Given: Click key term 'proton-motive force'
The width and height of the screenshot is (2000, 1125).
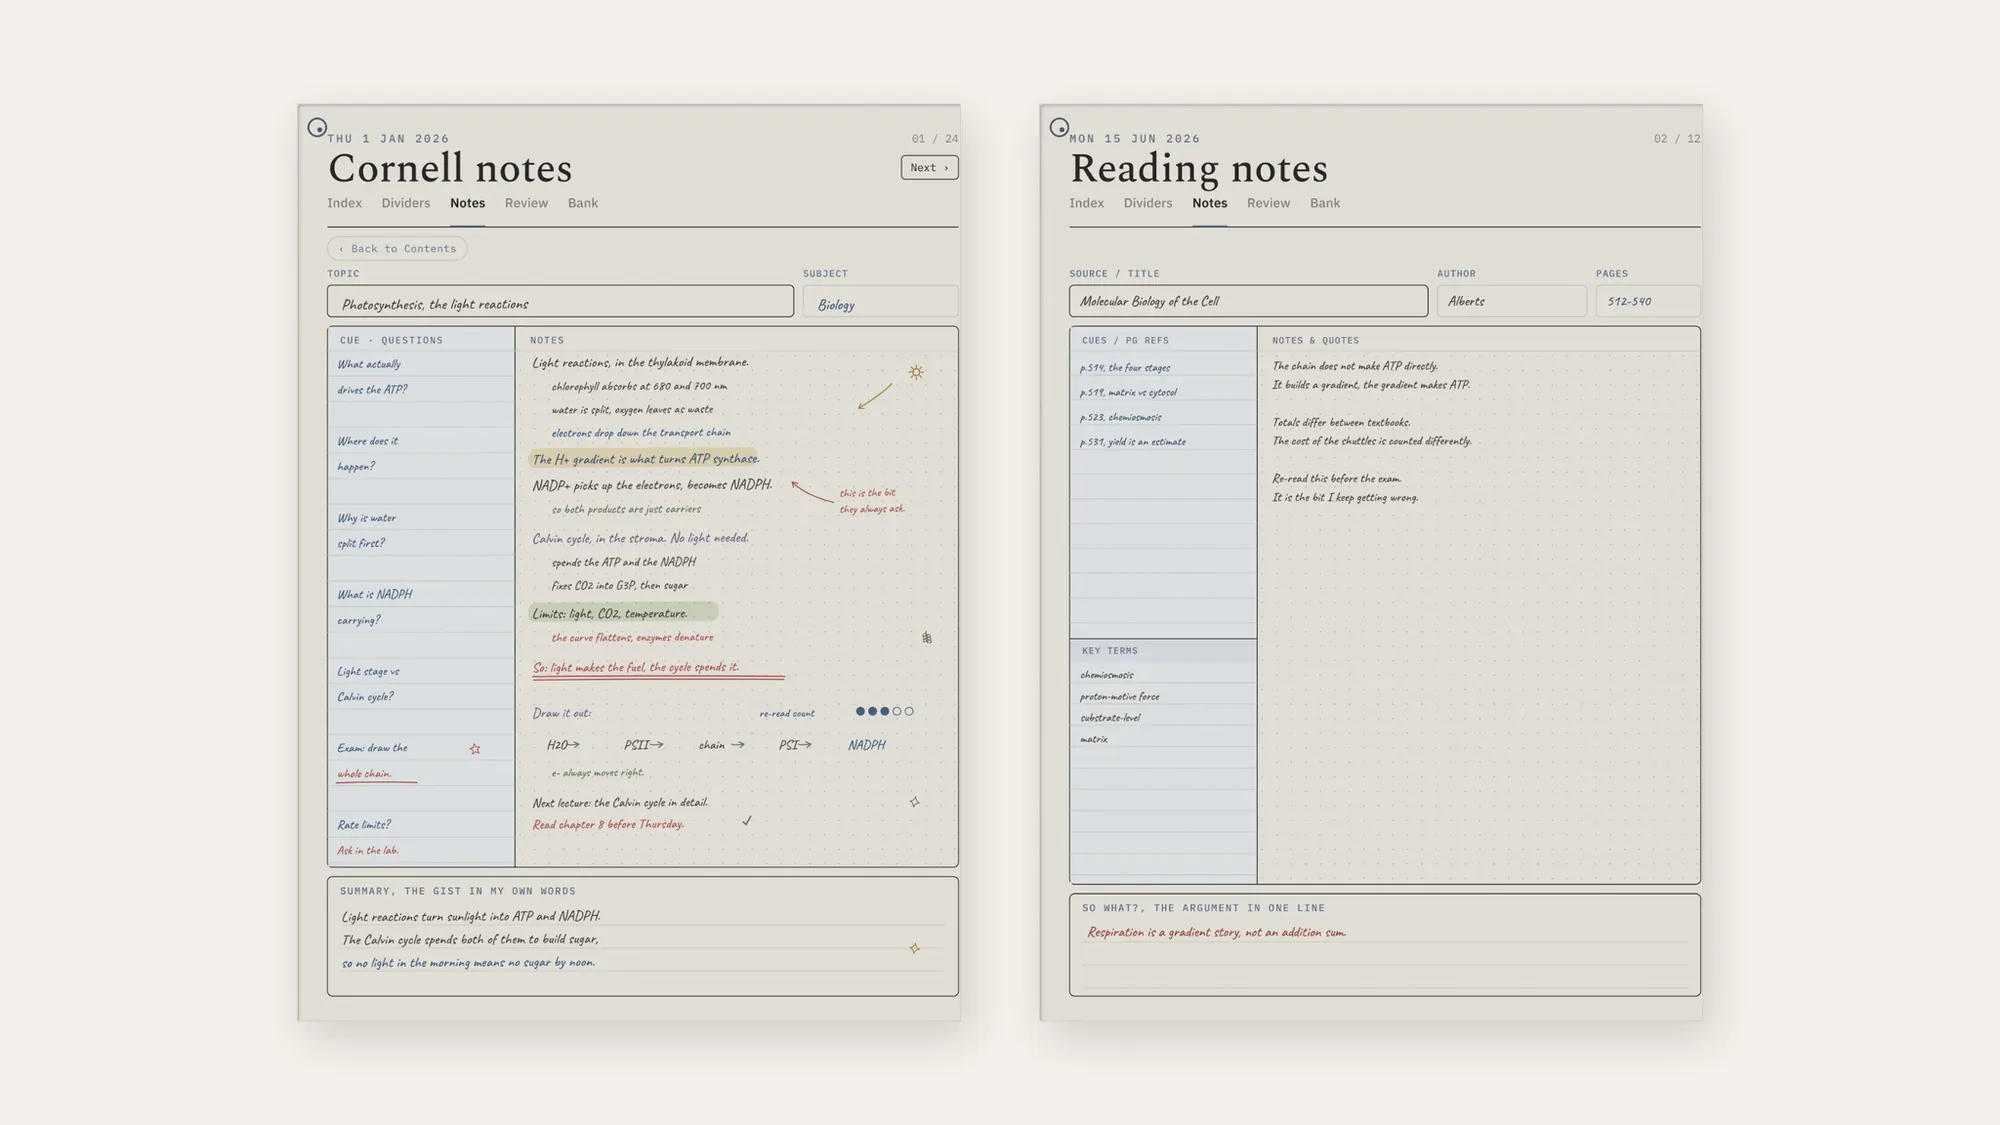Looking at the screenshot, I should pos(1120,697).
